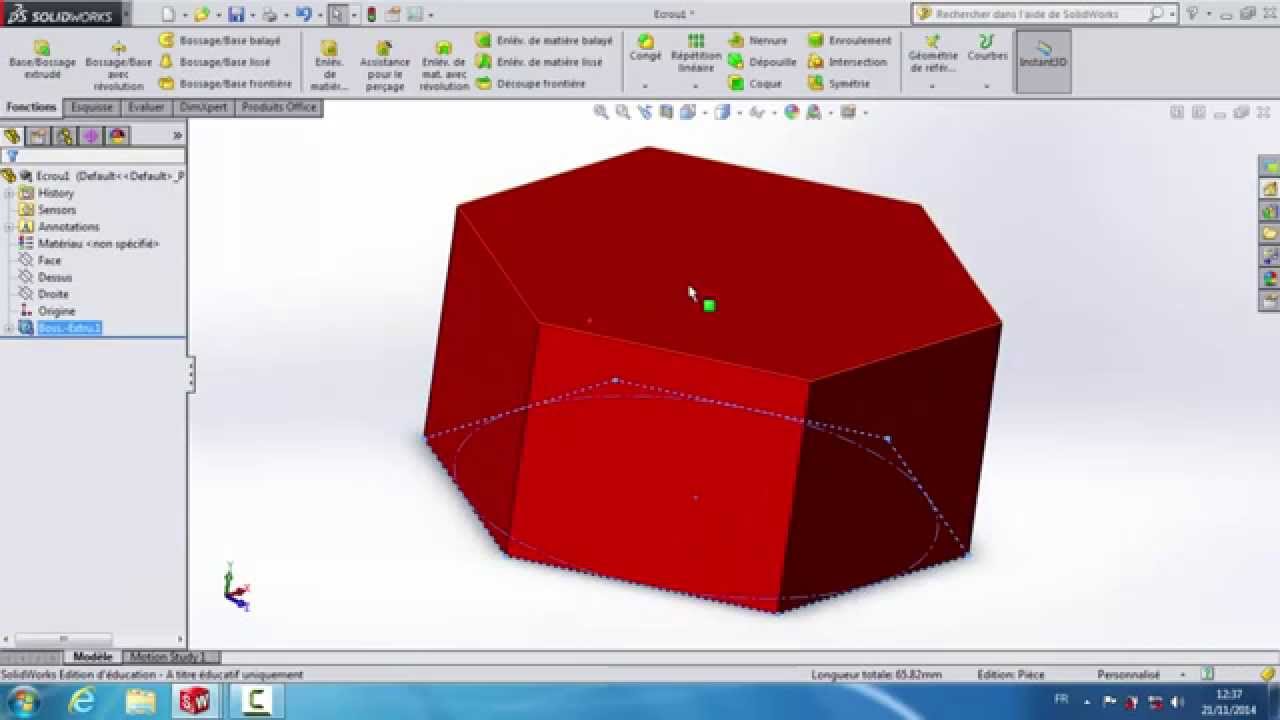Expand the Répétition linéaire dropdown arrow
The image size is (1280, 720).
point(696,87)
